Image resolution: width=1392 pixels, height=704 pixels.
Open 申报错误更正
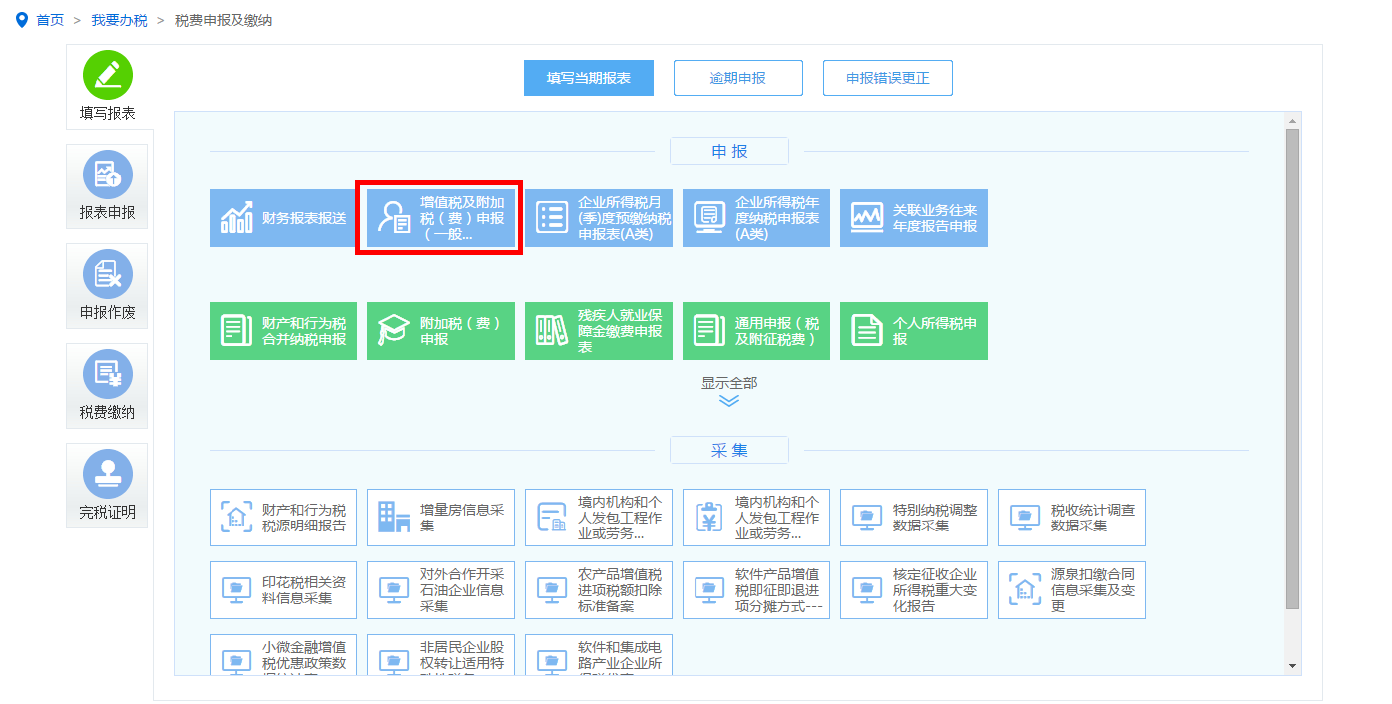click(888, 77)
